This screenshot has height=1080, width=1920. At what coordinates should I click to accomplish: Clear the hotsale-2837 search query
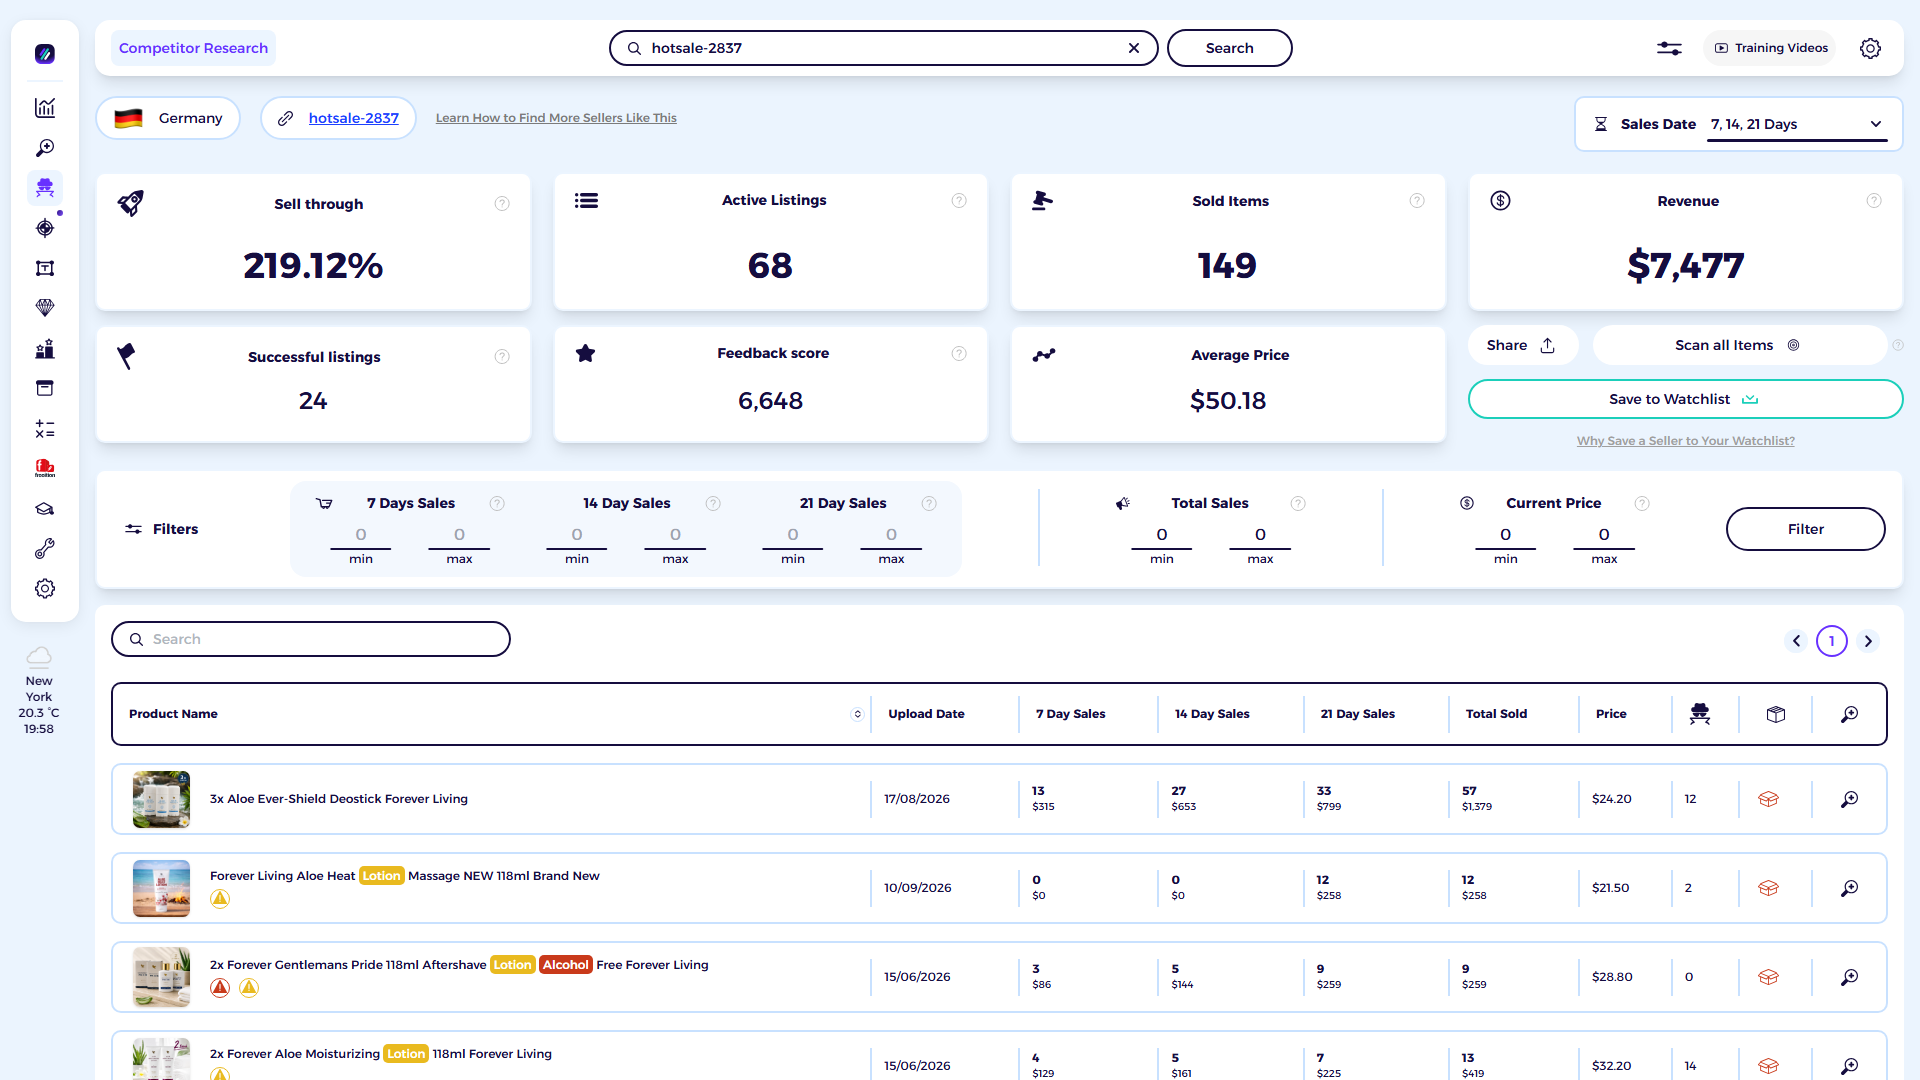click(x=1134, y=48)
